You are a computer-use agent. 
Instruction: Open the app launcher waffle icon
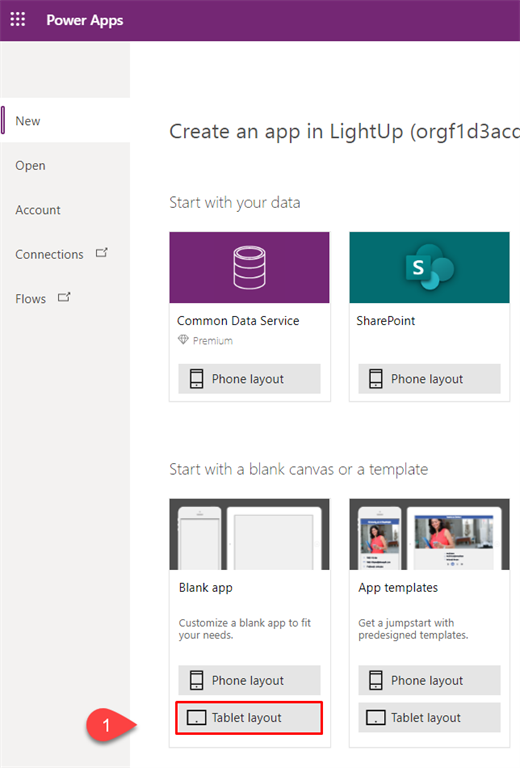(18, 20)
